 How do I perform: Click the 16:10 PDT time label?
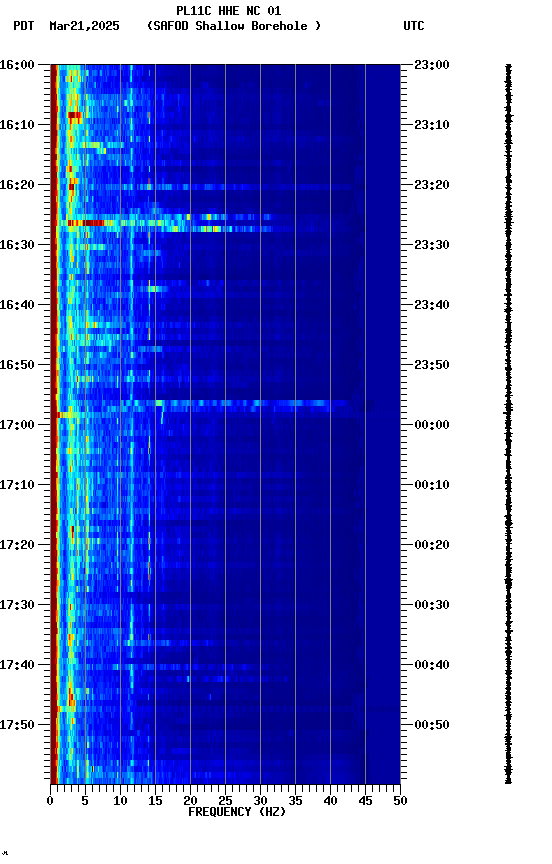(x=17, y=125)
